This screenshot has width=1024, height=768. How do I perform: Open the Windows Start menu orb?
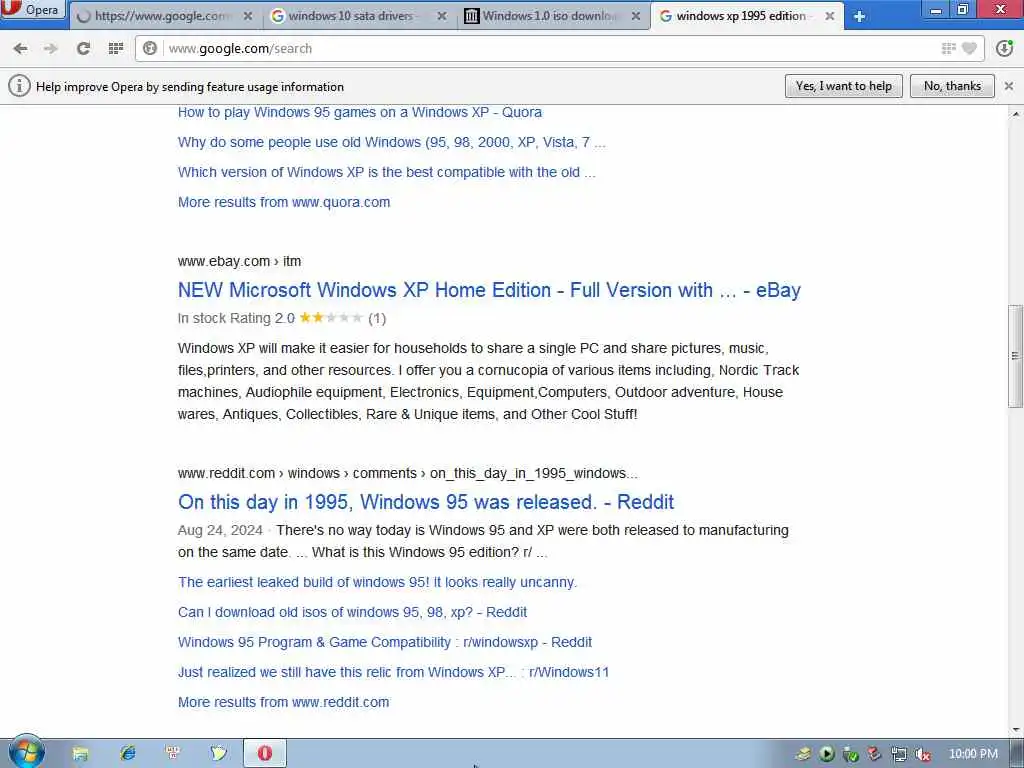point(26,752)
